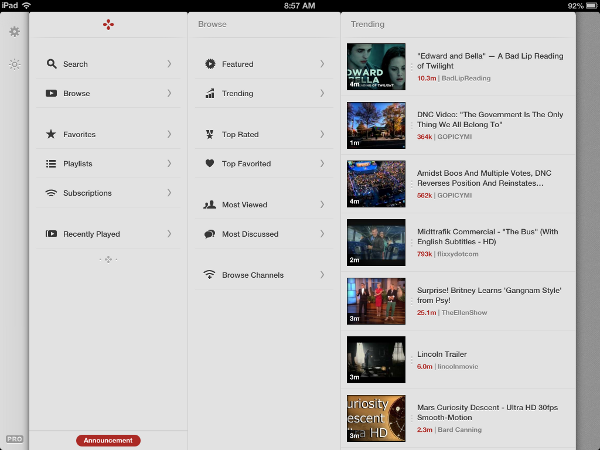The height and width of the screenshot is (450, 600).
Task: Tap the small move handle below Recently Played
Action: [x=109, y=259]
